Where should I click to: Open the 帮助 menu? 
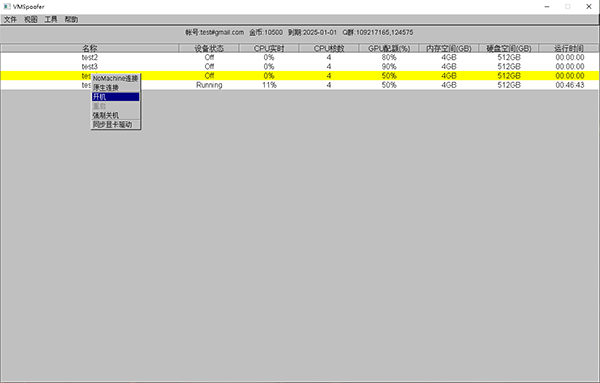[71, 20]
